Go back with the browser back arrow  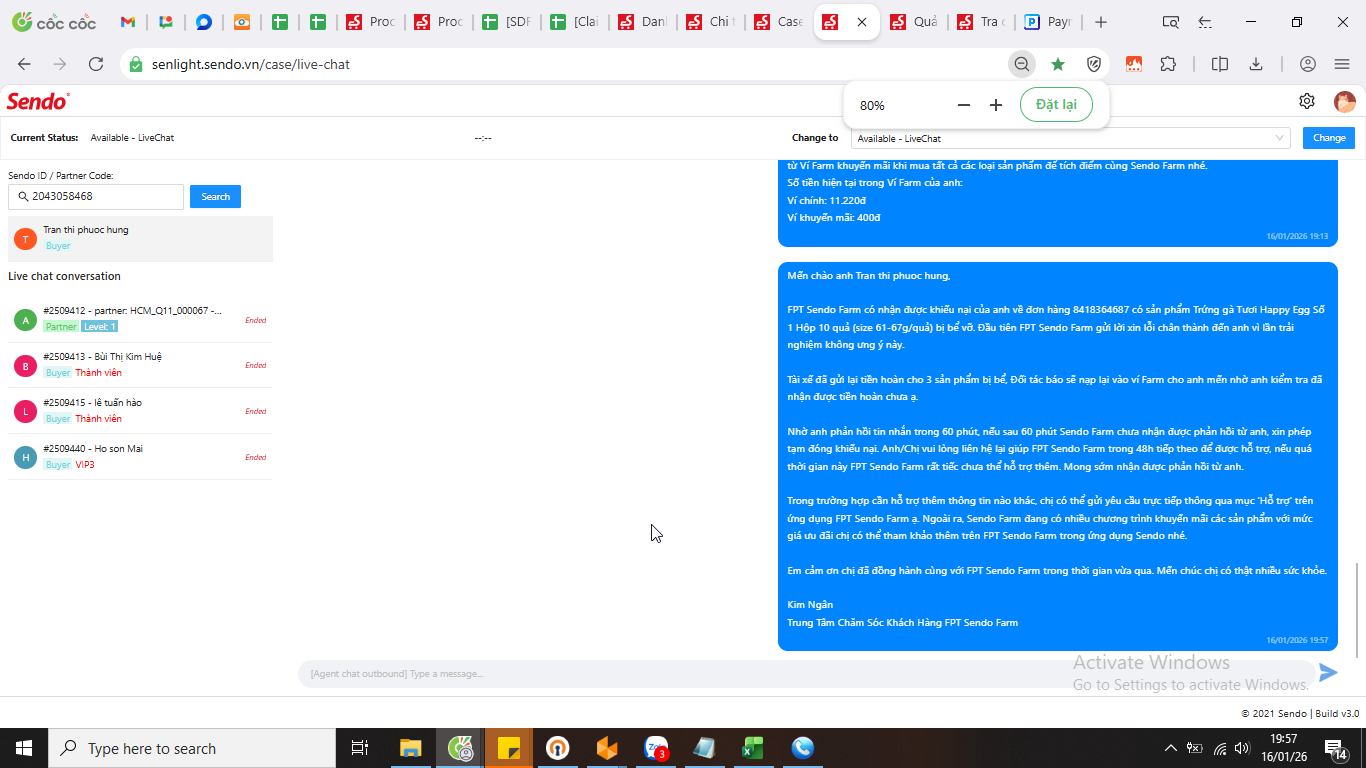(x=24, y=64)
